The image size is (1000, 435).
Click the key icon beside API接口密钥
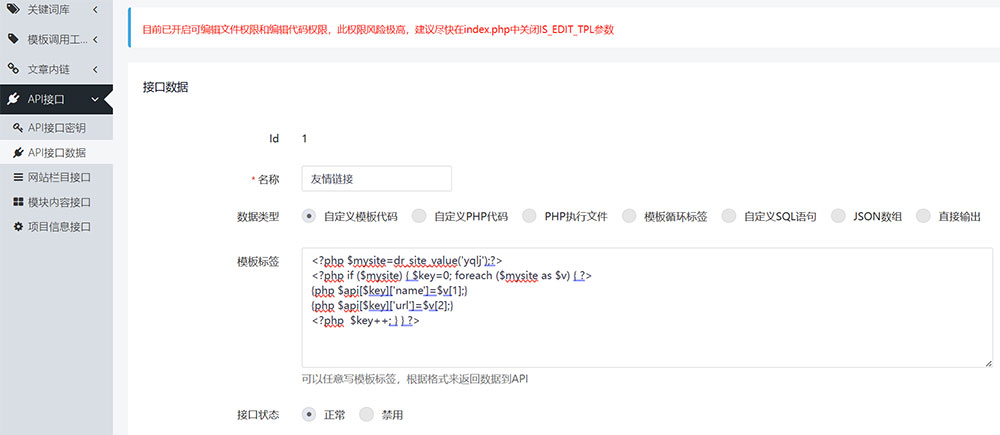(18, 128)
